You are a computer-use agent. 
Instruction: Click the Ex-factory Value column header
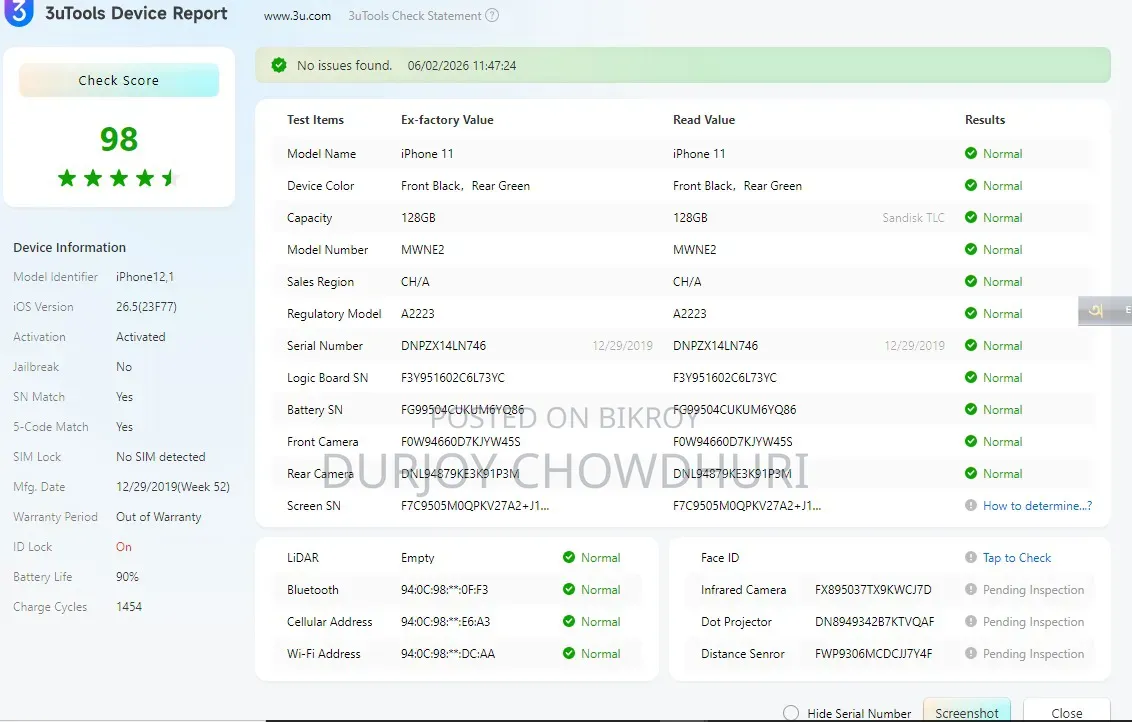pos(447,120)
